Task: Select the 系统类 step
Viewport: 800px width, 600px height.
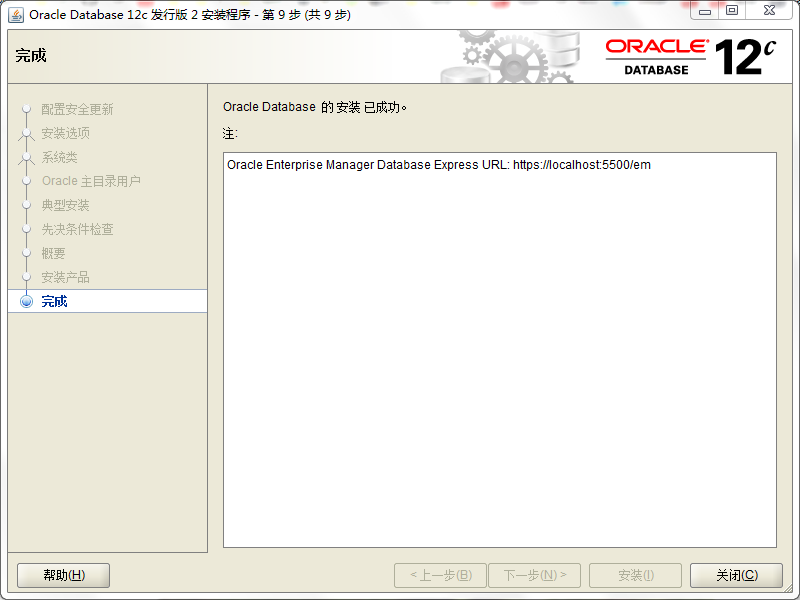Action: click(59, 157)
